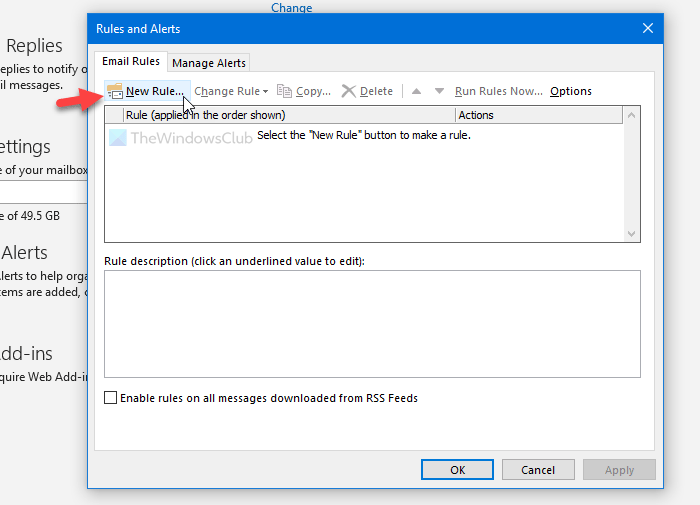This screenshot has width=700, height=505.
Task: Click the Delete X icon
Action: click(348, 91)
